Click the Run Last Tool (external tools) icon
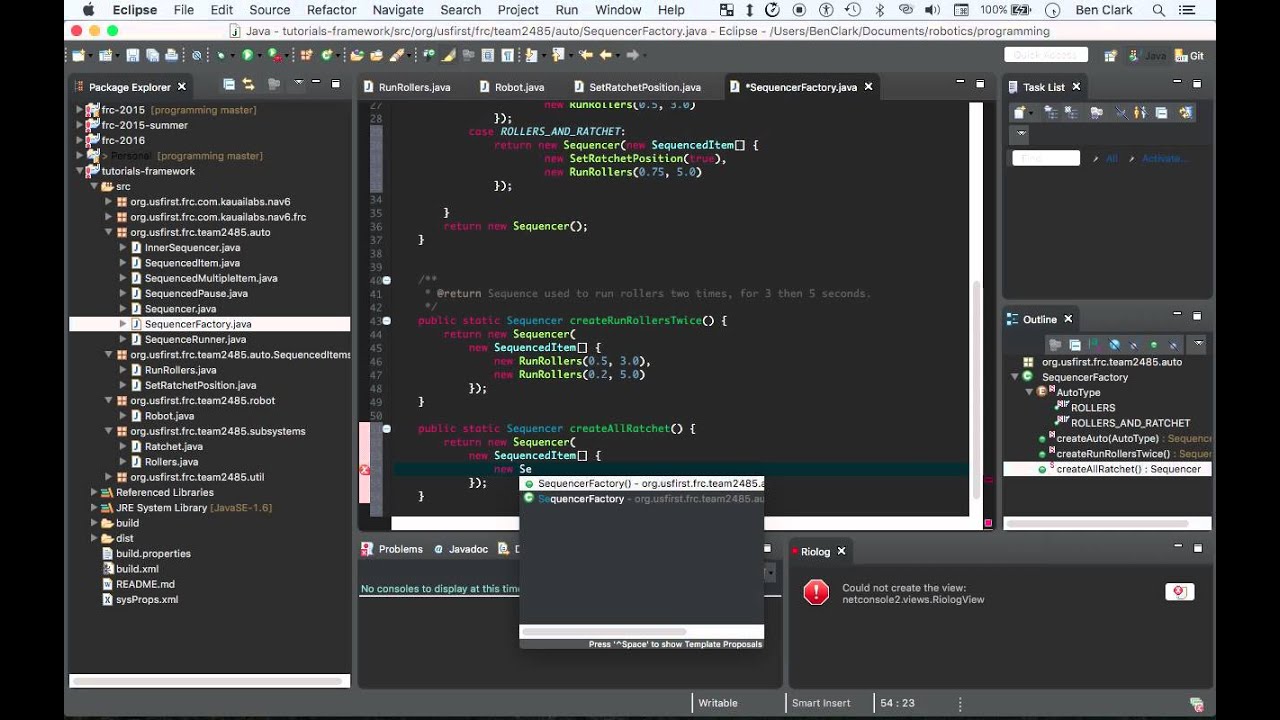 pyautogui.click(x=275, y=55)
